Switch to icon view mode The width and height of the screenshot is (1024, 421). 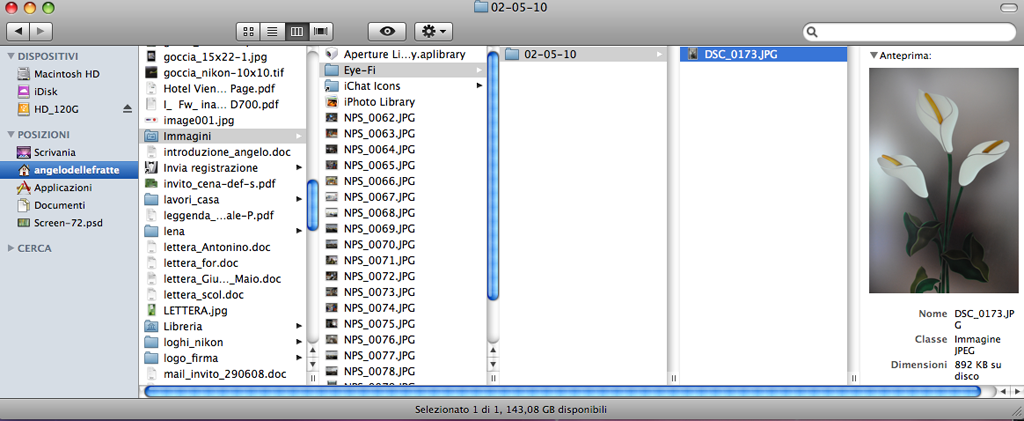coord(248,31)
